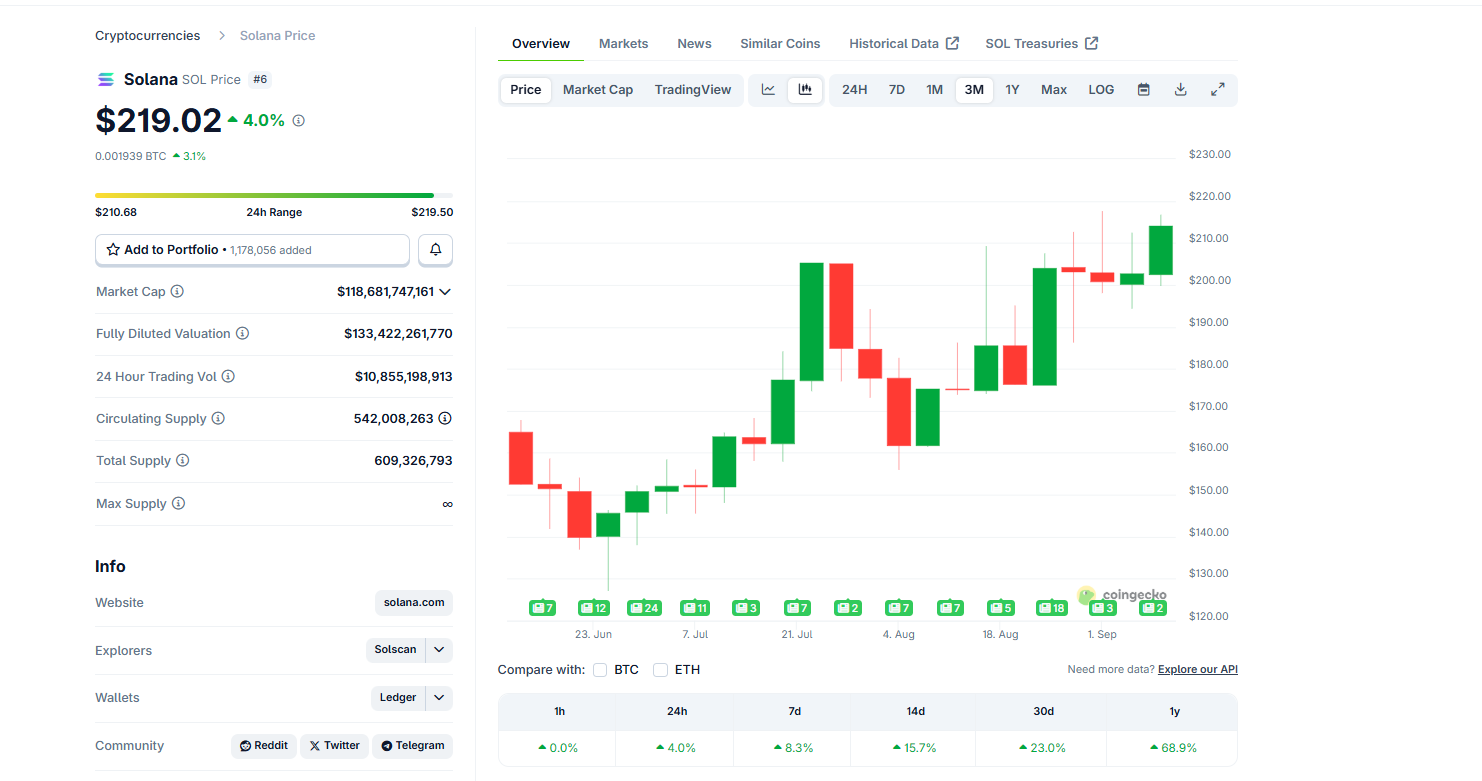Screen dimensions: 1482x781
Task: Expand the Market Cap value chevron
Action: (445, 292)
